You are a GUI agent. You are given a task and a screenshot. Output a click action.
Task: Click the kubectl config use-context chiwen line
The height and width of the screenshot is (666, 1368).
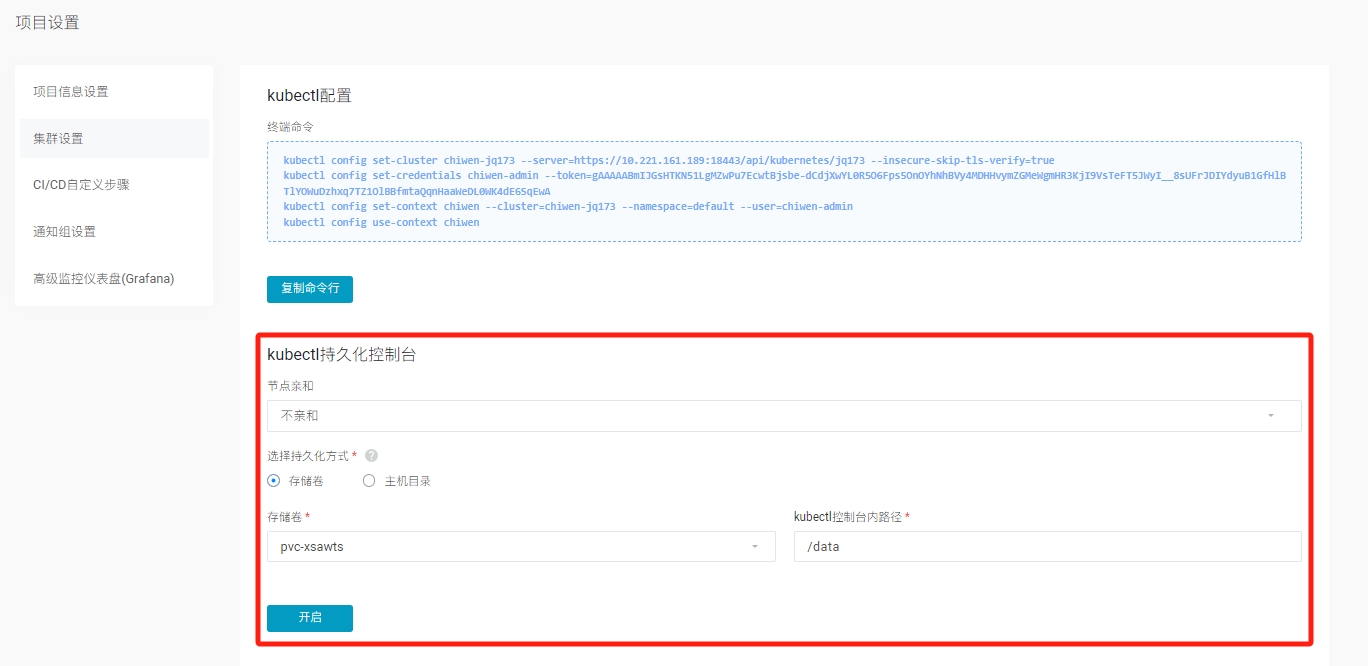(x=381, y=222)
